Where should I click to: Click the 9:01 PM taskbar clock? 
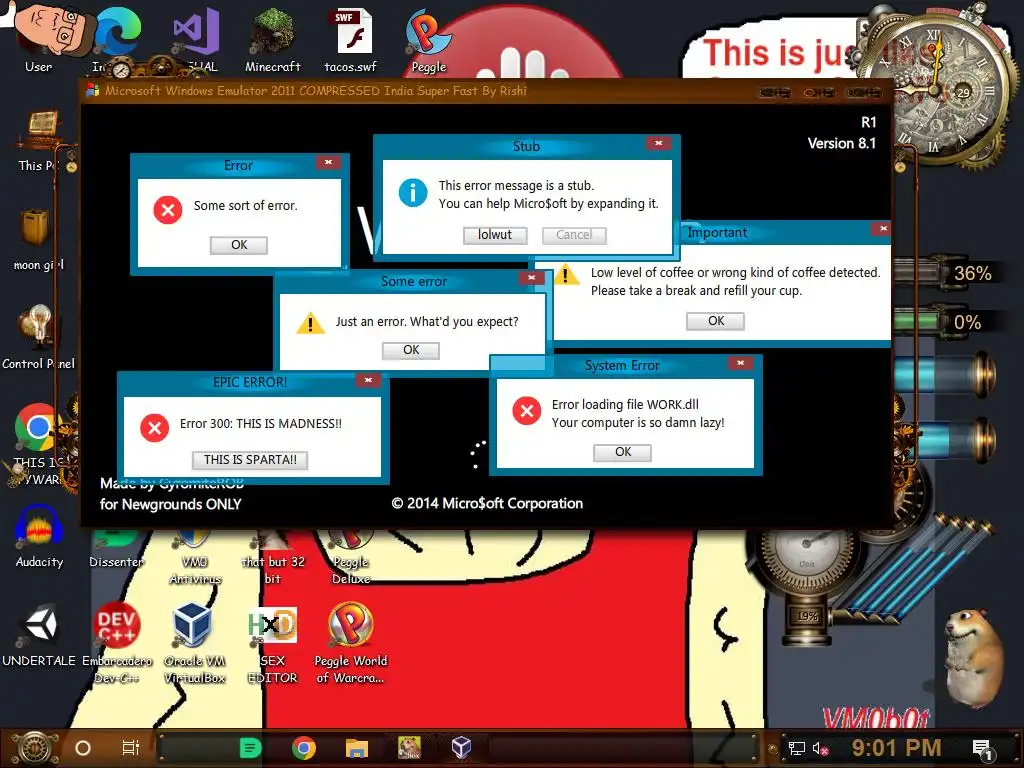[896, 748]
